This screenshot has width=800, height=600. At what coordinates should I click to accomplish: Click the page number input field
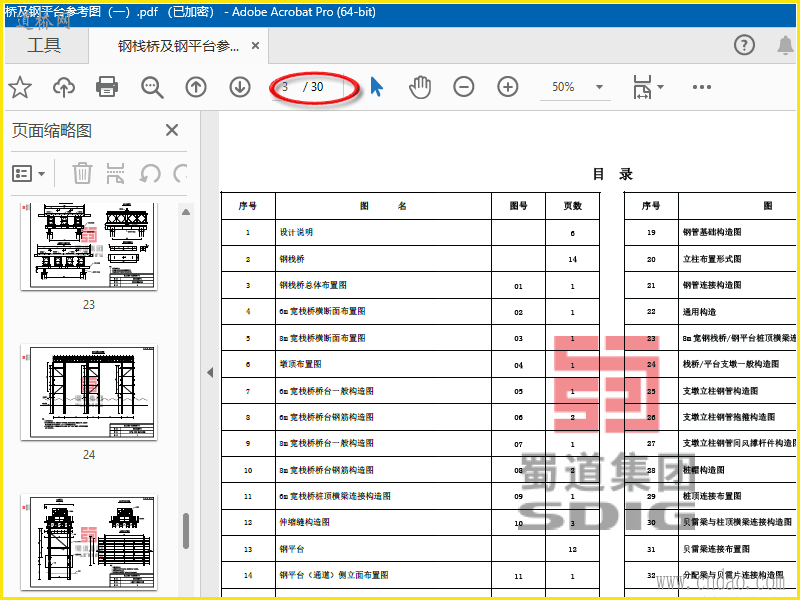(x=285, y=87)
